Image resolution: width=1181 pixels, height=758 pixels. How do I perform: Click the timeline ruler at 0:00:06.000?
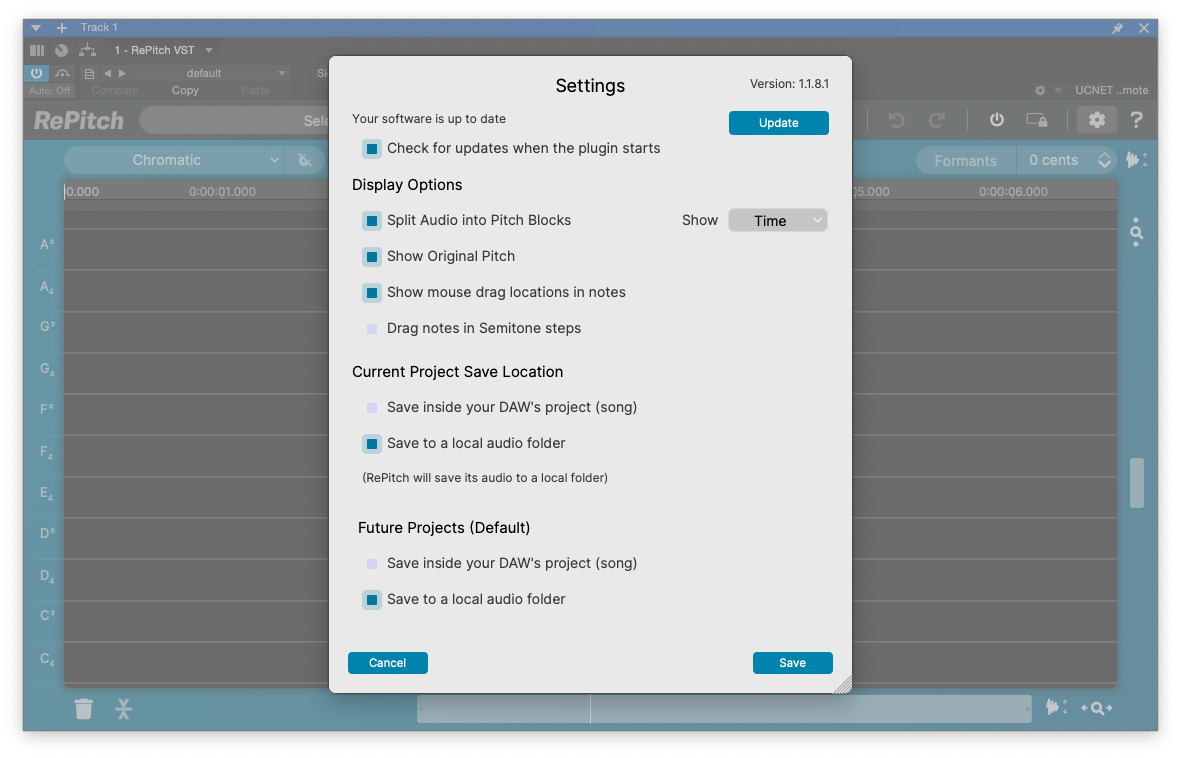pyautogui.click(x=1013, y=191)
